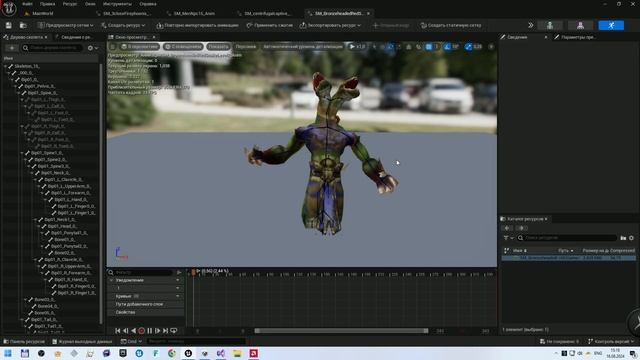Open the Контроль версий menu
Screen dimensions: 640x360
pos(611,341)
